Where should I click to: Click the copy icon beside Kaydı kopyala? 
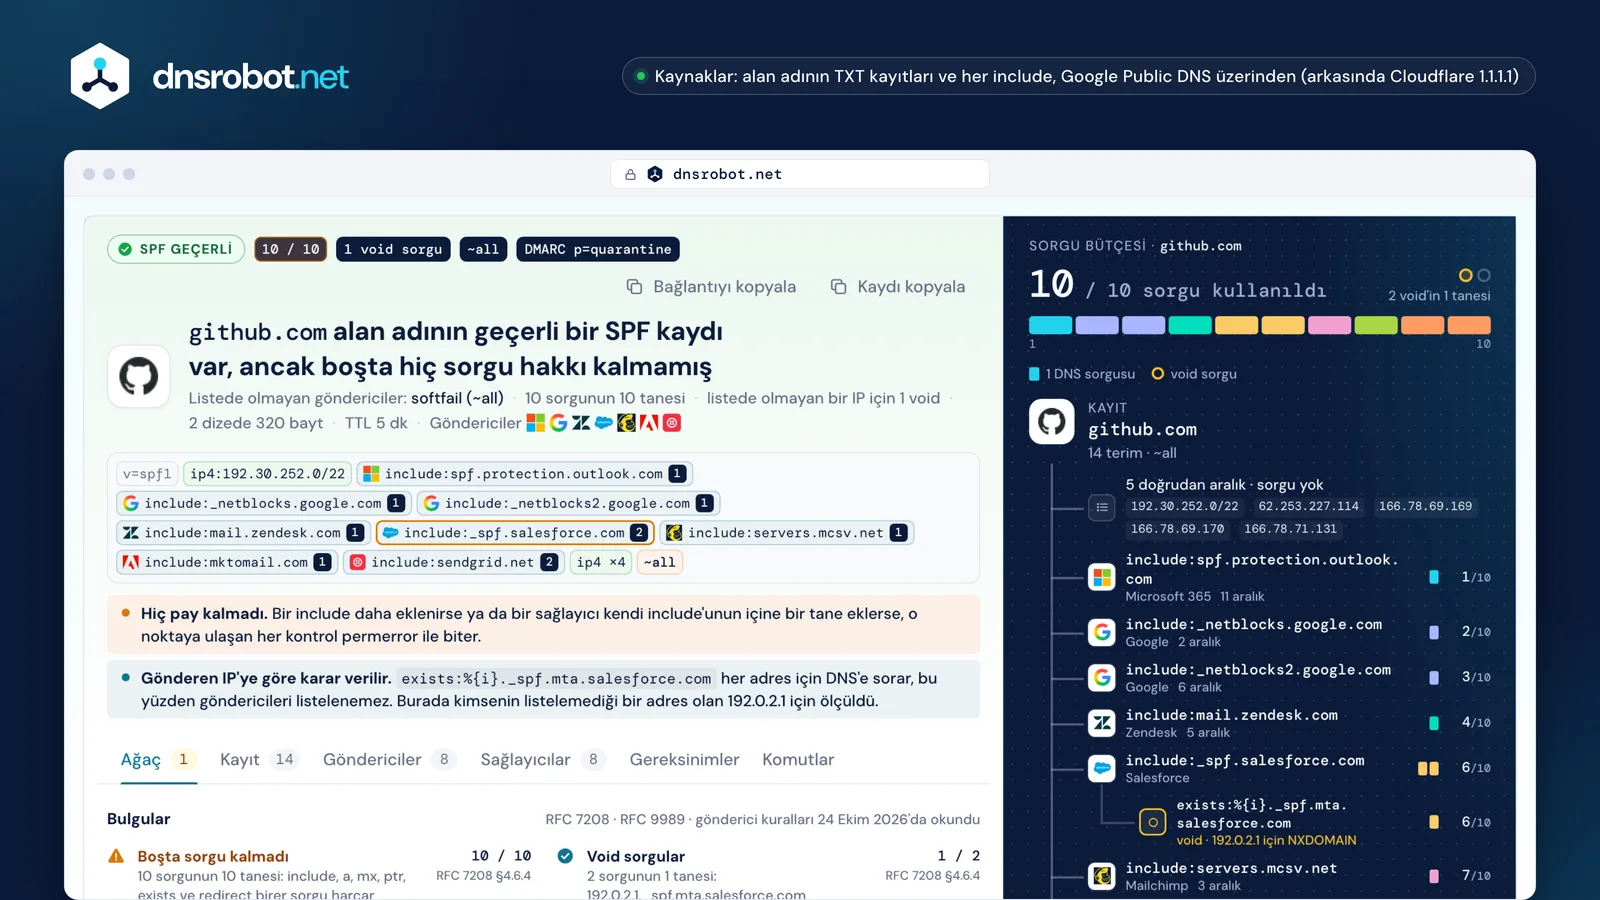[839, 287]
